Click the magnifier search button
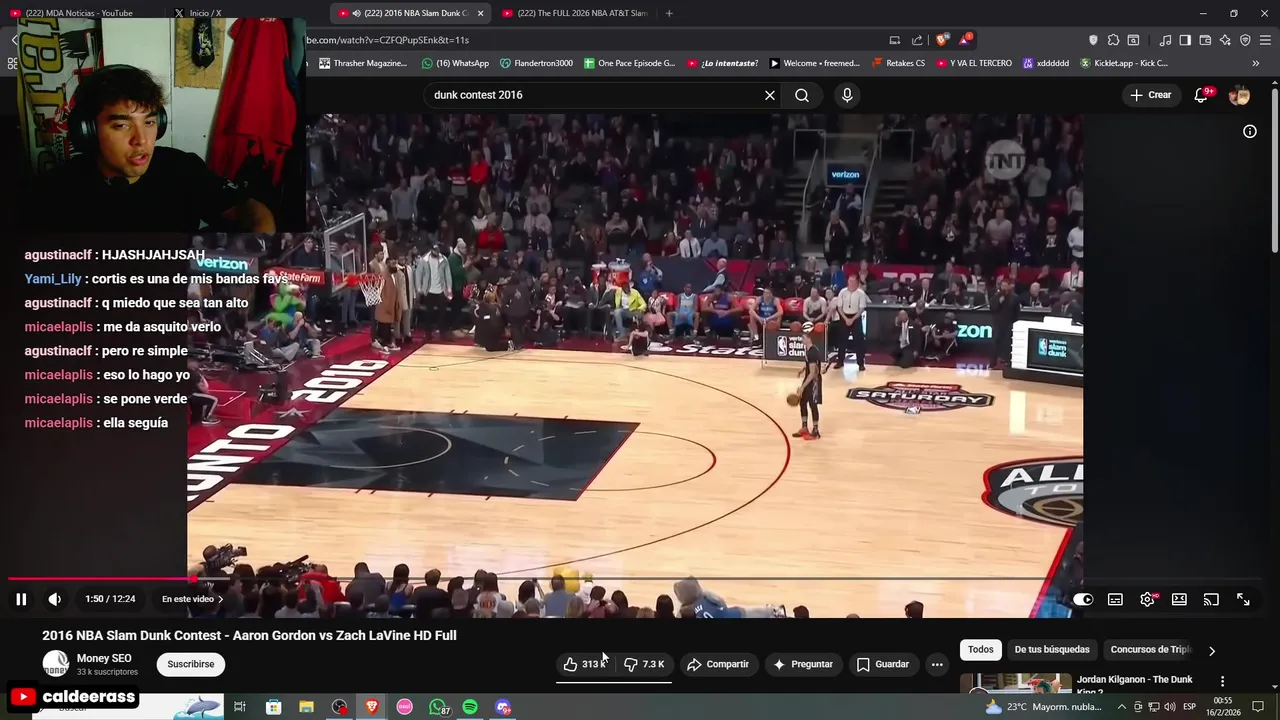 click(802, 95)
